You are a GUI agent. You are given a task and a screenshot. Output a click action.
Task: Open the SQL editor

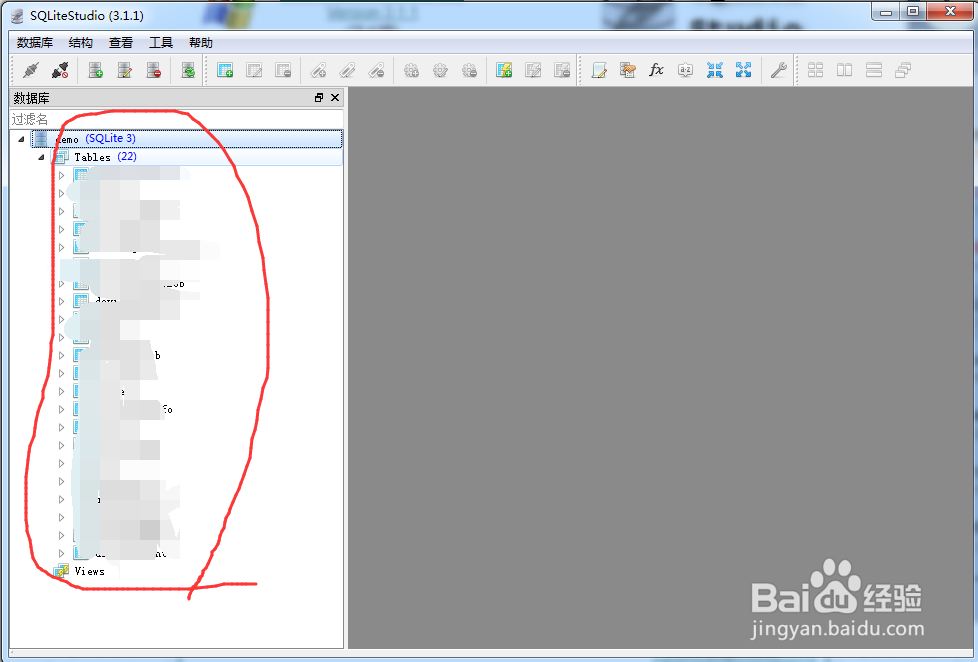coord(599,70)
